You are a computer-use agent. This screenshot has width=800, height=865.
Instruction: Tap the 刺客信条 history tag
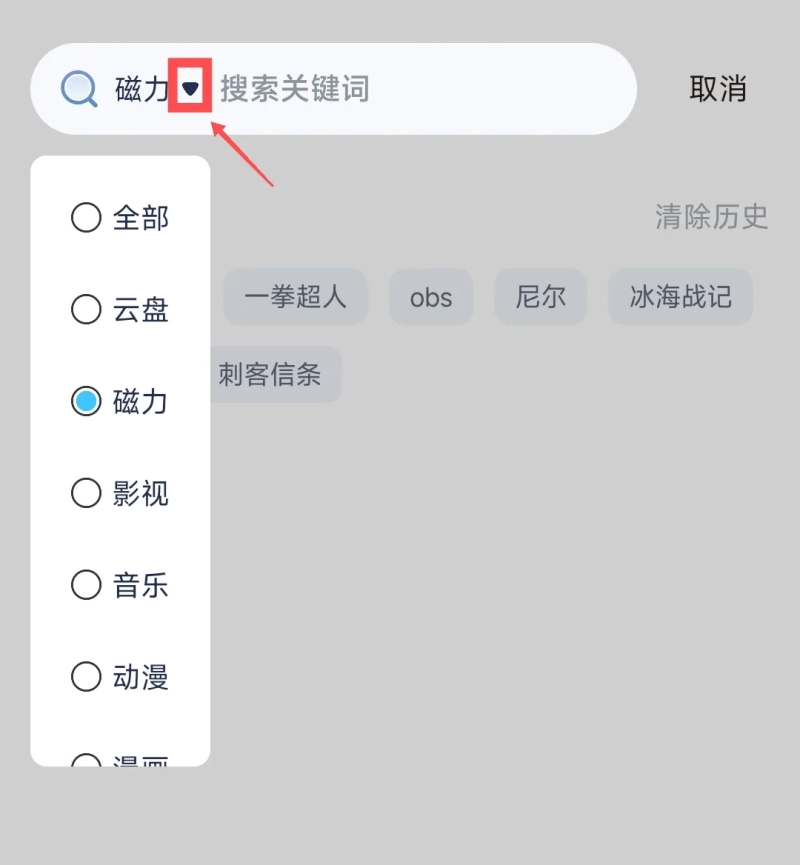[x=276, y=375]
